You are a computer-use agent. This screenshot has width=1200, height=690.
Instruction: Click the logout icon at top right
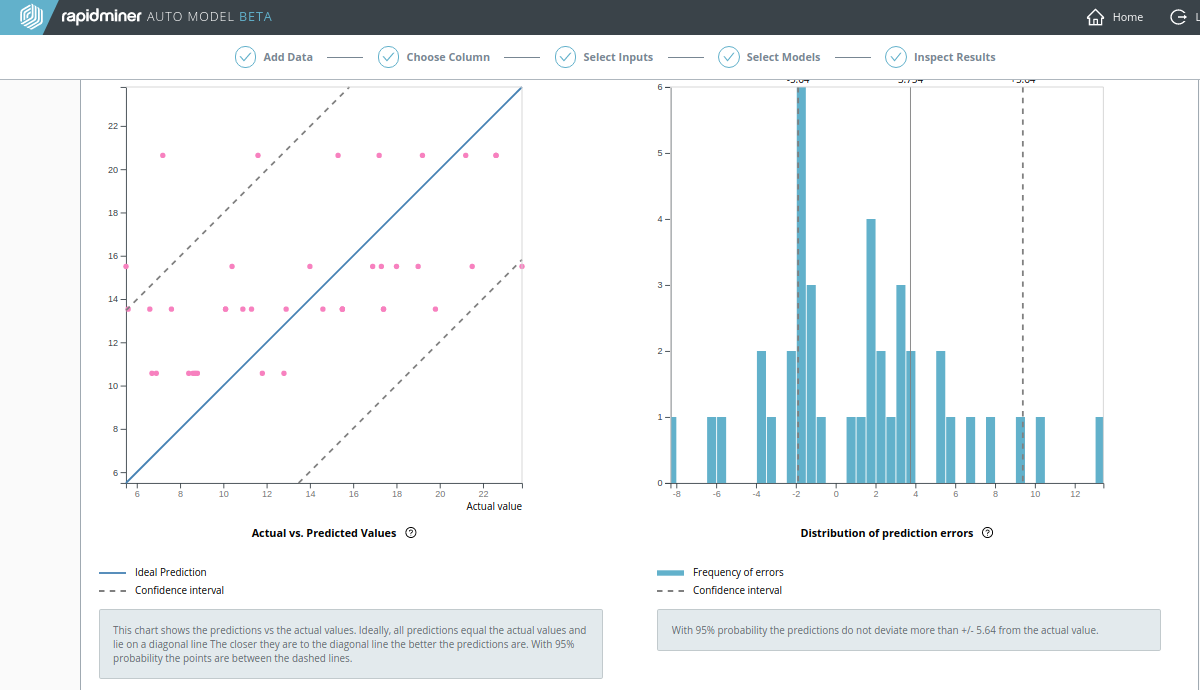click(x=1178, y=17)
